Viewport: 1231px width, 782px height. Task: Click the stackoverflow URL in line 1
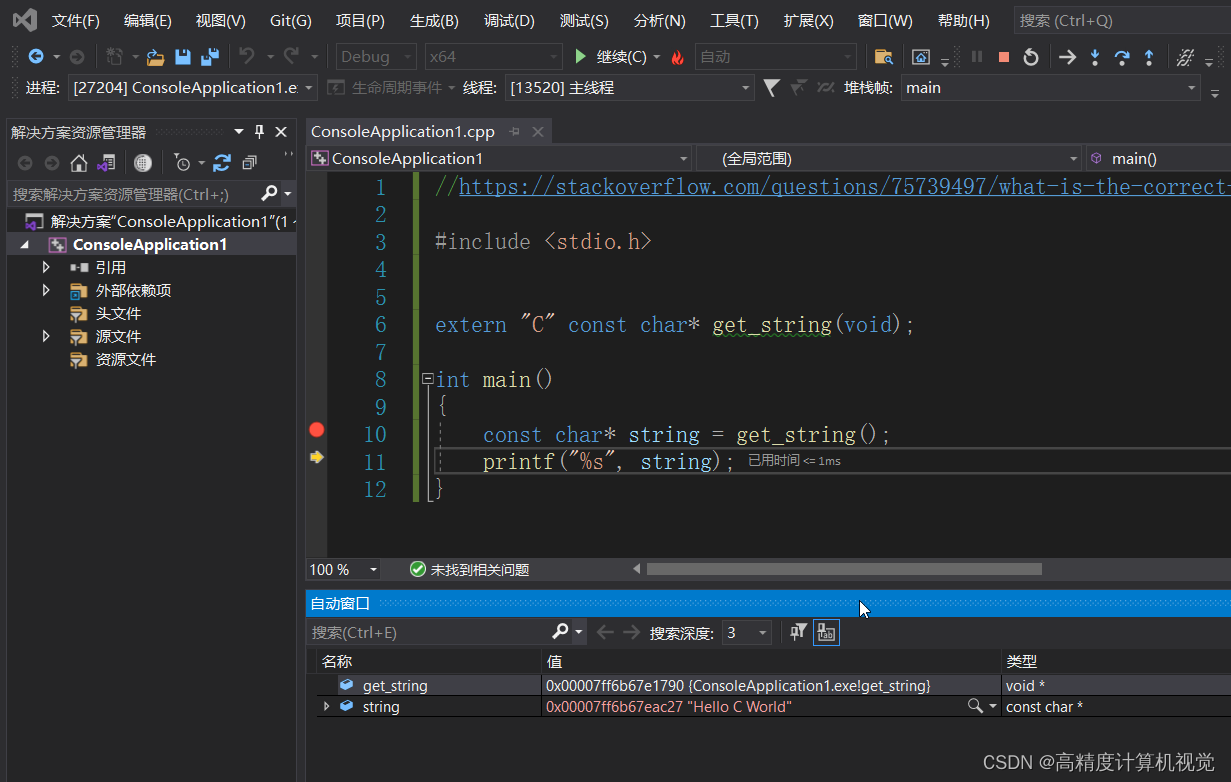pos(844,187)
